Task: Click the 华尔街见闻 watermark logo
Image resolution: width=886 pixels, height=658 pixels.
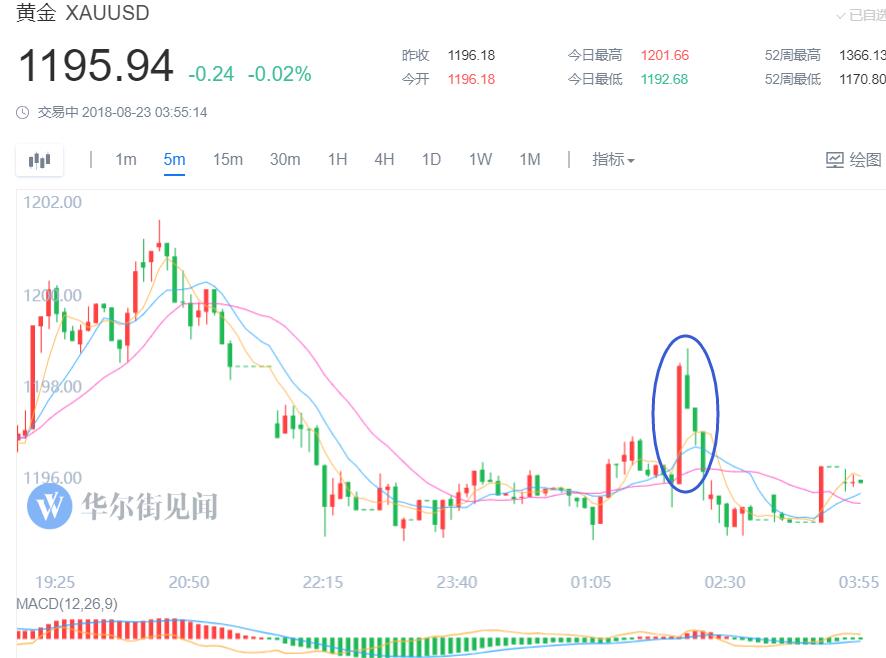Action: [49, 506]
